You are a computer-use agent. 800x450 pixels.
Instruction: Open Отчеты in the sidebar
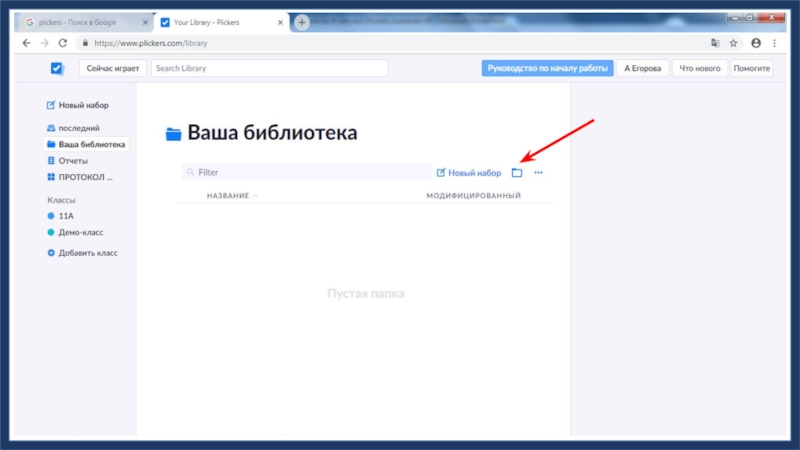point(73,160)
